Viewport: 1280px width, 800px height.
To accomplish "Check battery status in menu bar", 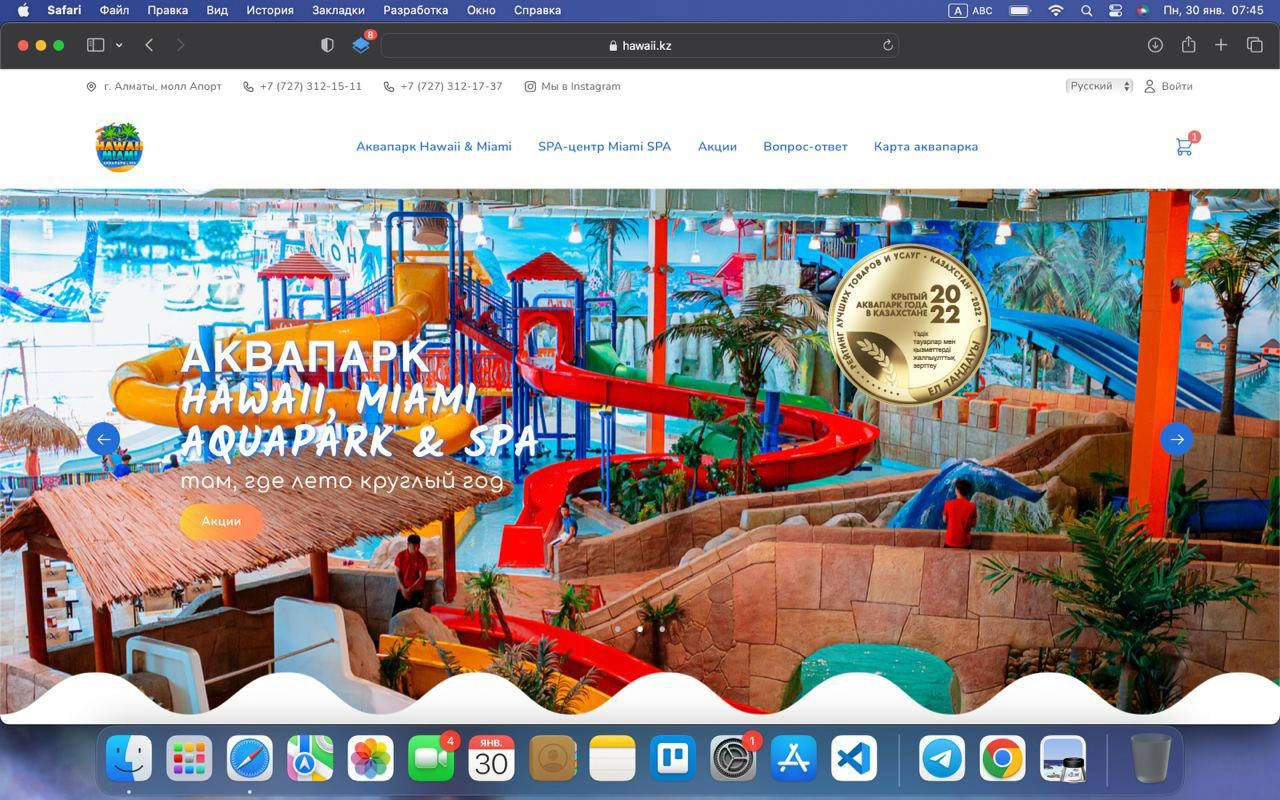I will pos(1020,10).
